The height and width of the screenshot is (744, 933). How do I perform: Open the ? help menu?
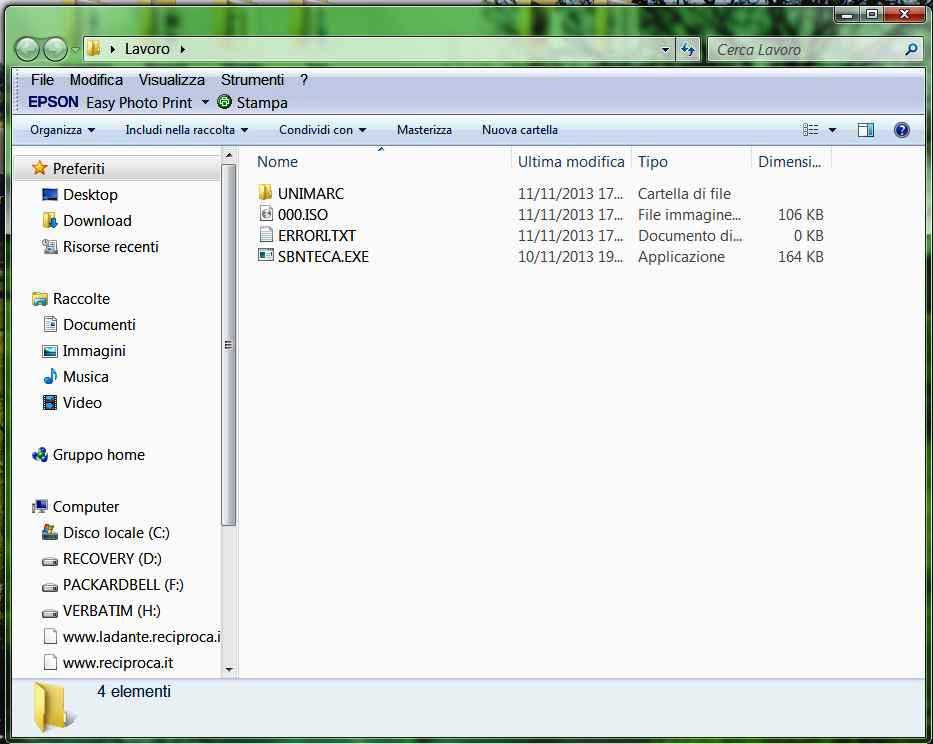(x=304, y=80)
